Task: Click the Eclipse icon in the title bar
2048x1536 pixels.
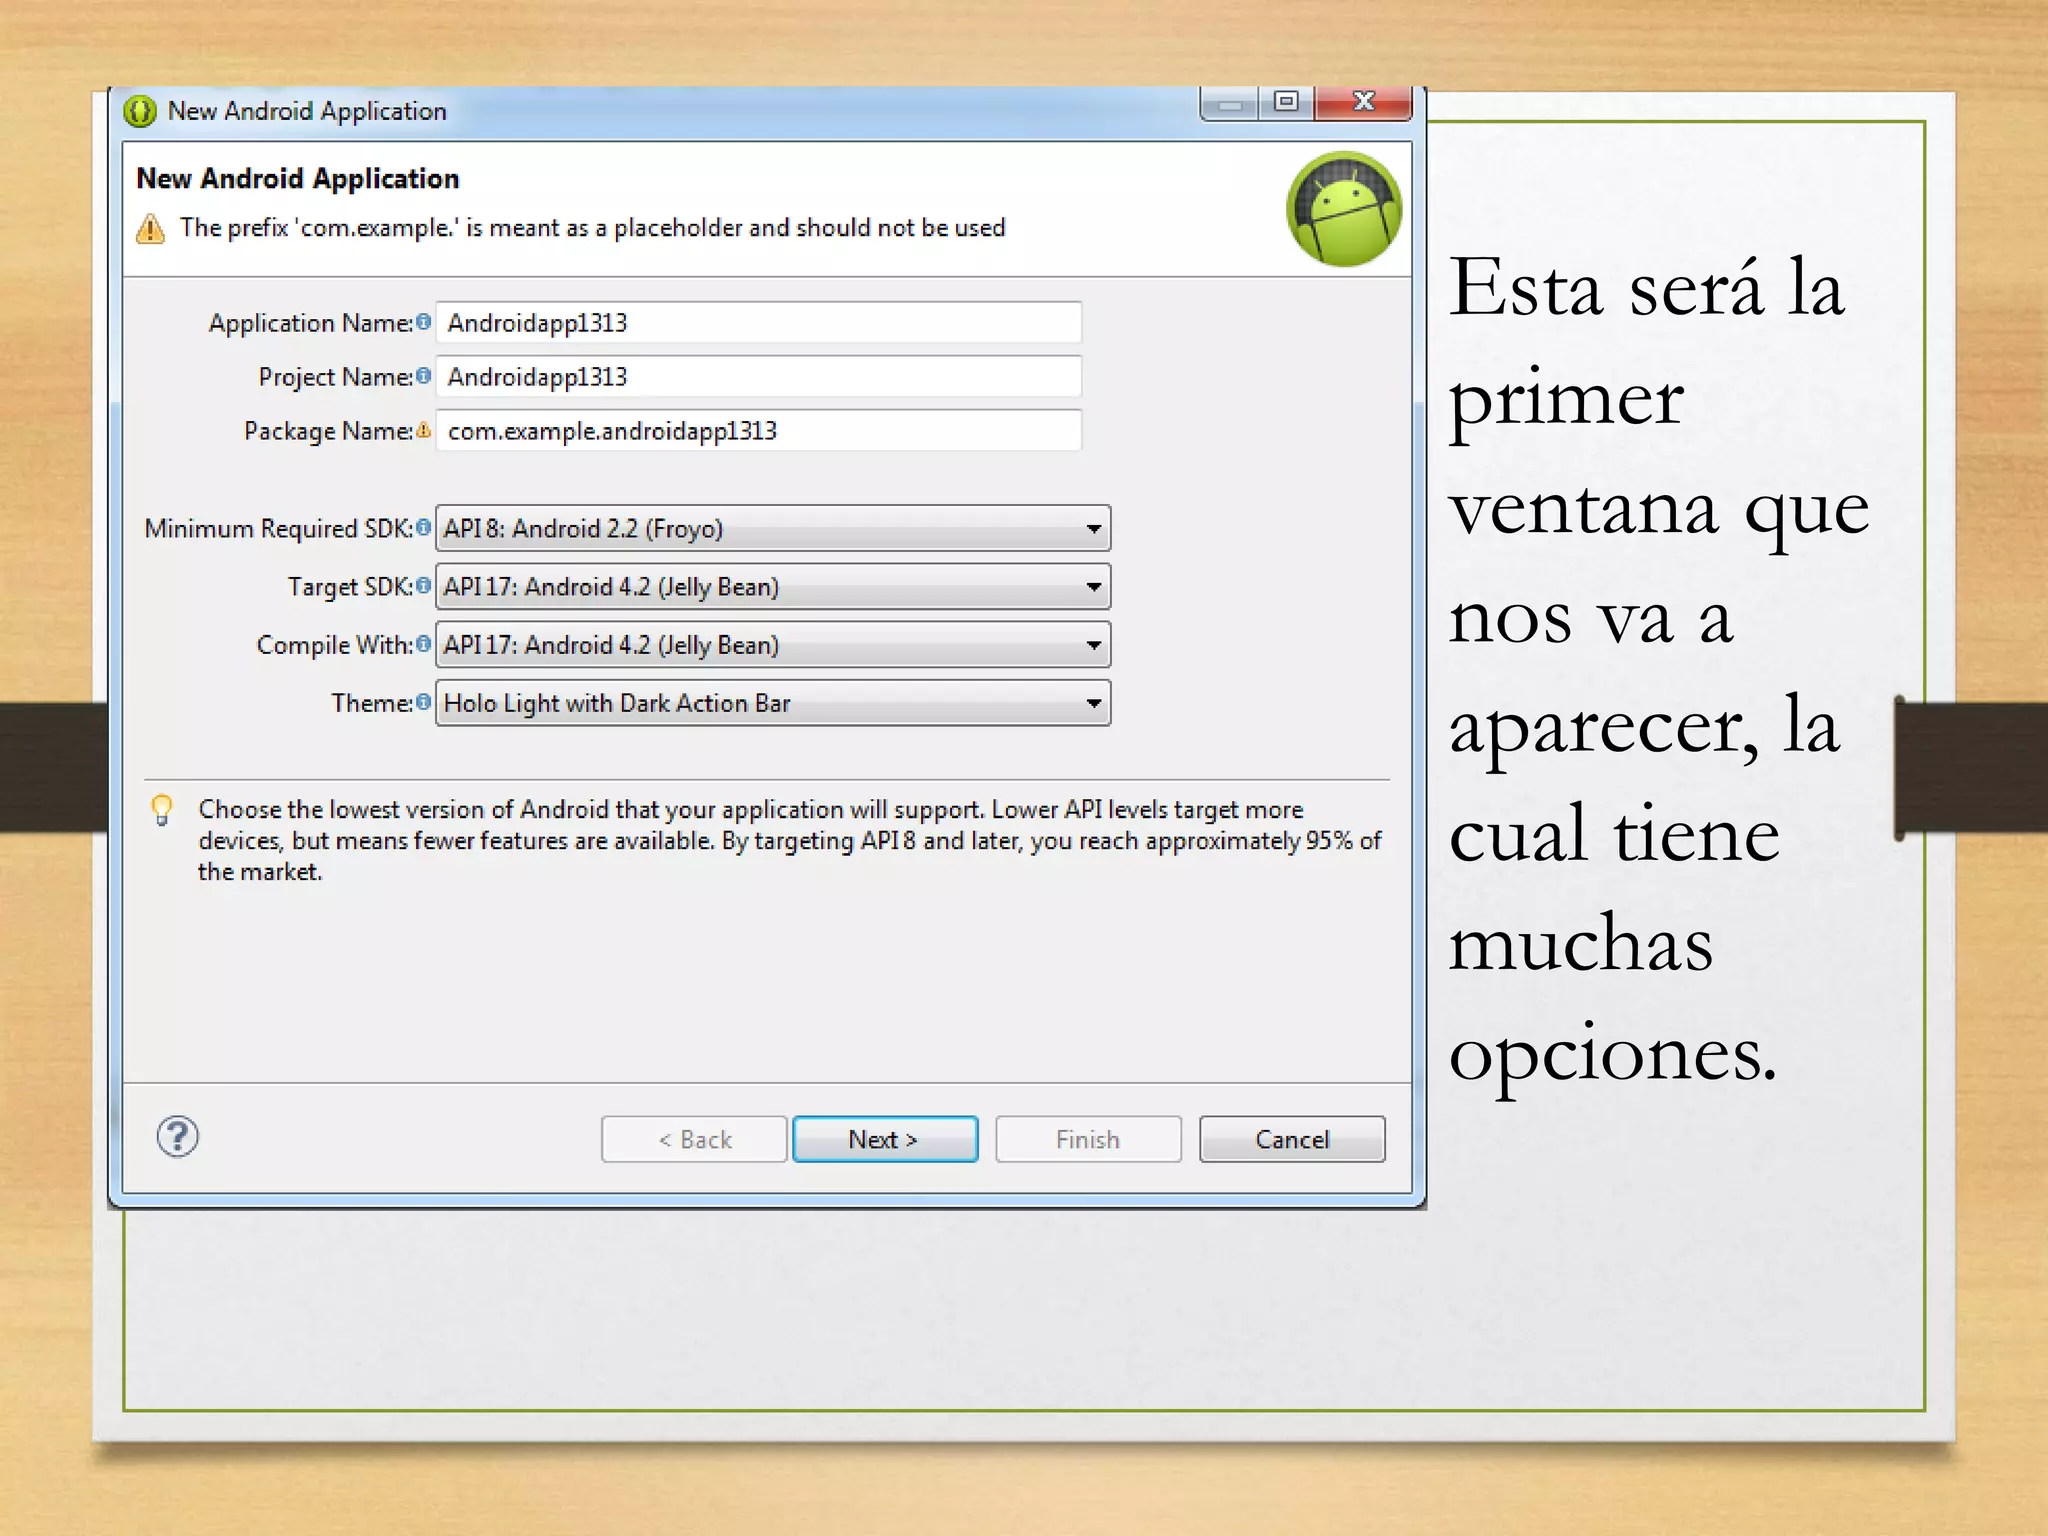Action: point(140,111)
